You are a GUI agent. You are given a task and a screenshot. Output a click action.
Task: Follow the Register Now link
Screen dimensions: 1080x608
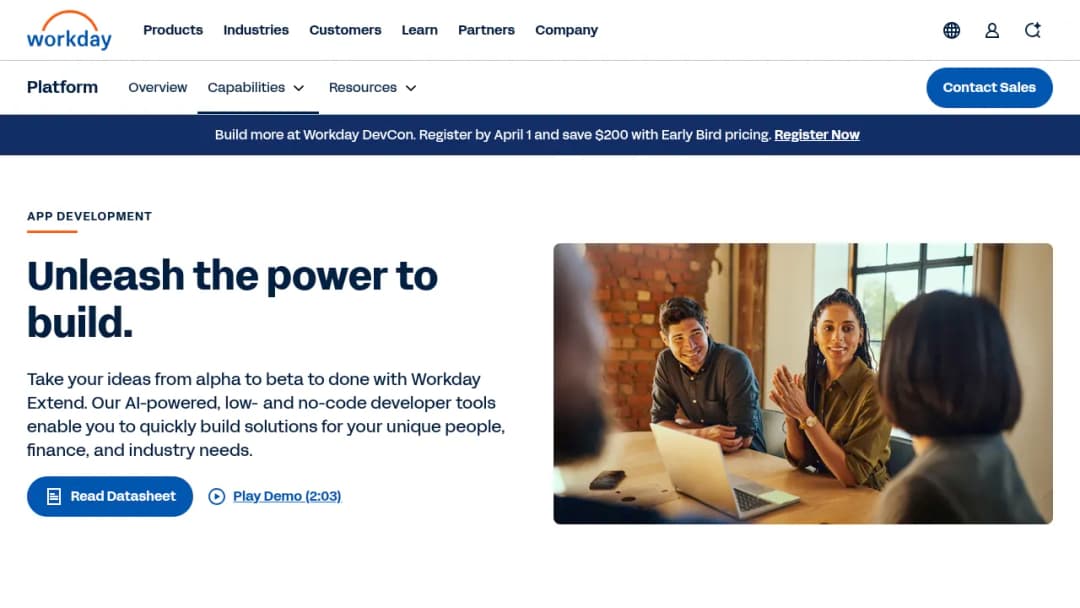tap(817, 135)
